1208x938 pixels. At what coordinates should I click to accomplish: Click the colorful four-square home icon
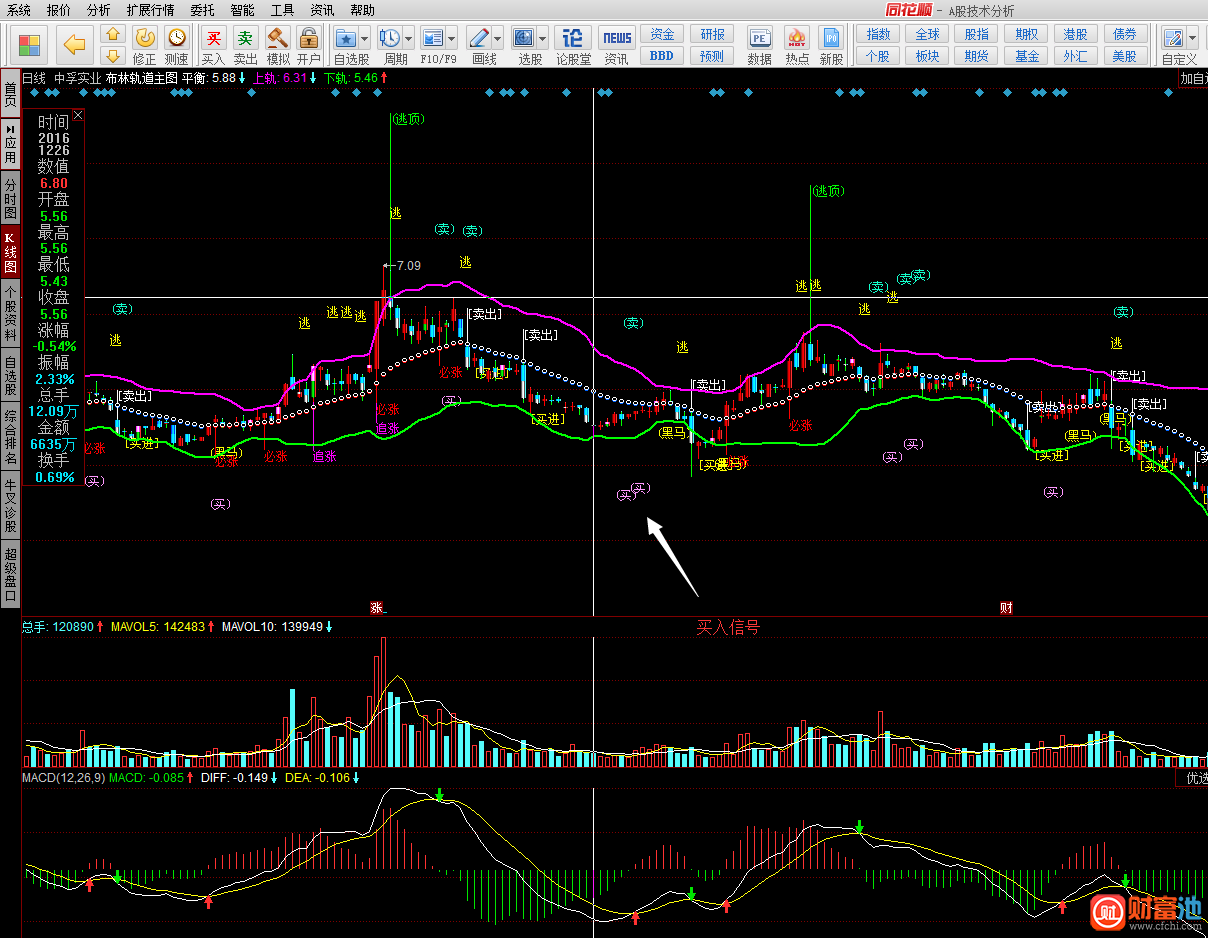(x=30, y=45)
